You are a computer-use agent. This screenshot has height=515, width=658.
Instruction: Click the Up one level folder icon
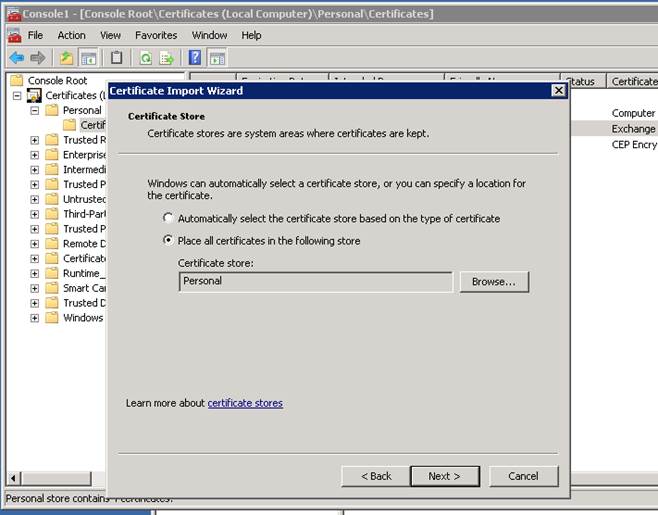point(66,58)
